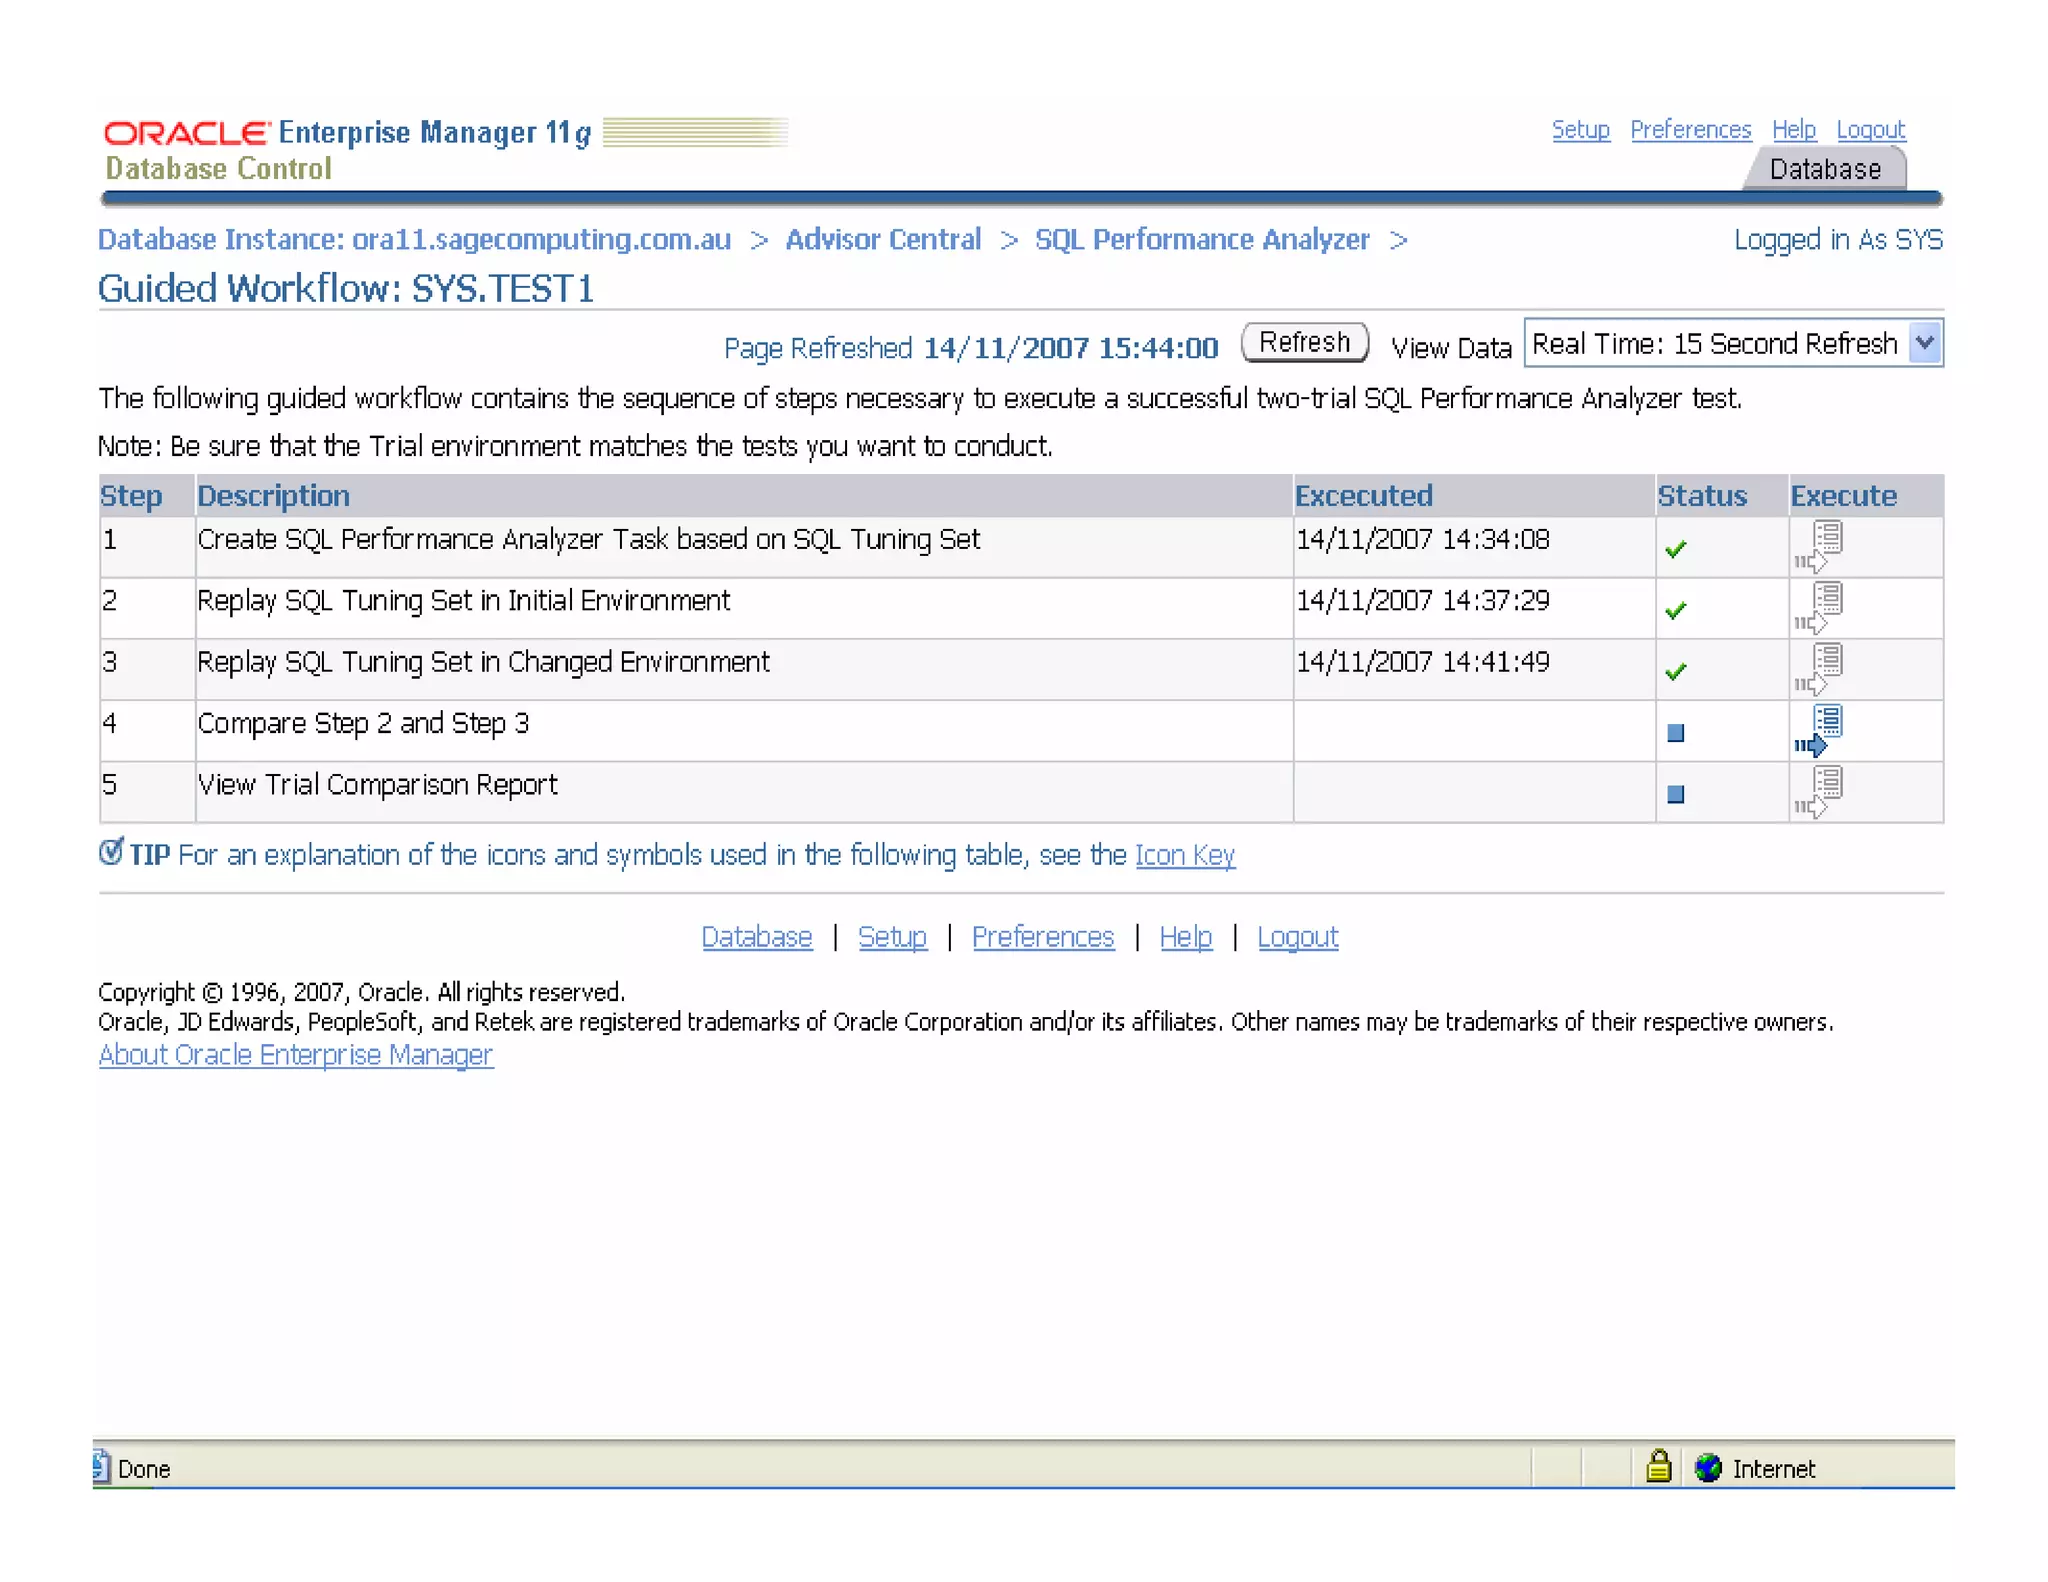Click 'View Trial Comparison Report' text
Viewport: 2048px width, 1582px height.
[x=377, y=785]
